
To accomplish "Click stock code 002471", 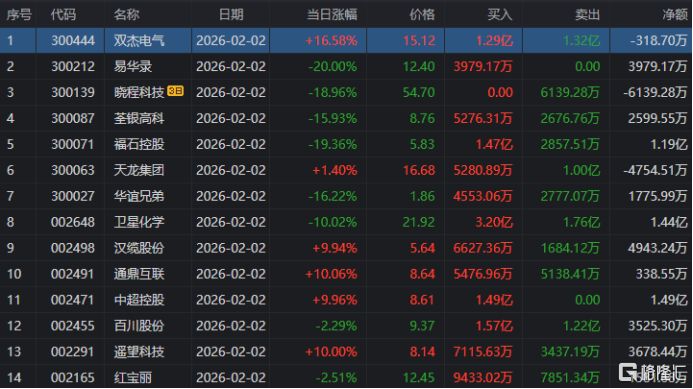I will tap(72, 300).
